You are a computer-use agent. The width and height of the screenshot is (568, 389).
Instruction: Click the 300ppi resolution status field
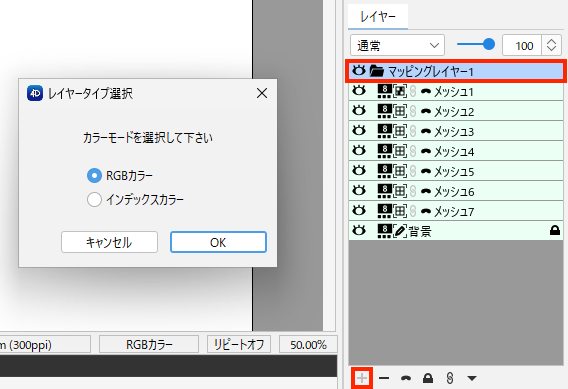coord(45,344)
